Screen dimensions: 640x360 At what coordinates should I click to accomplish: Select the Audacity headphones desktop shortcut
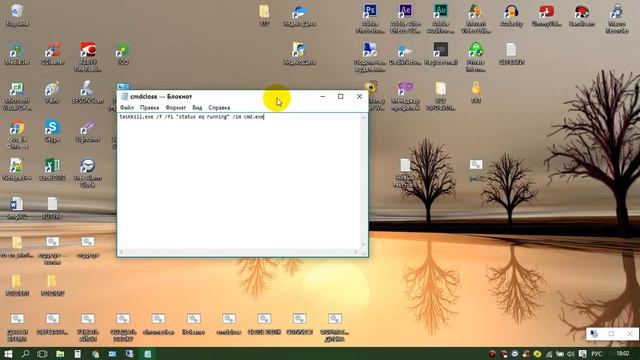511,16
